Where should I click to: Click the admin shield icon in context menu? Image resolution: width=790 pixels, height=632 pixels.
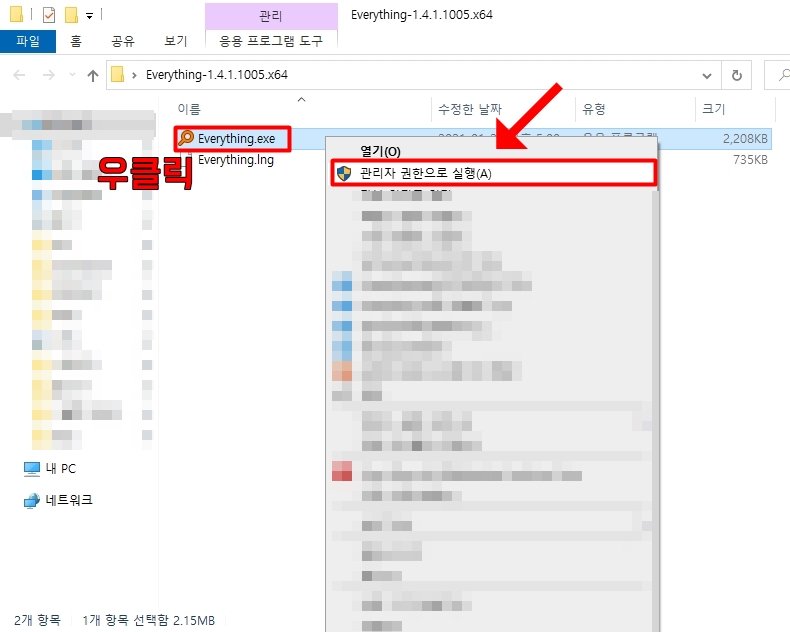(x=344, y=173)
